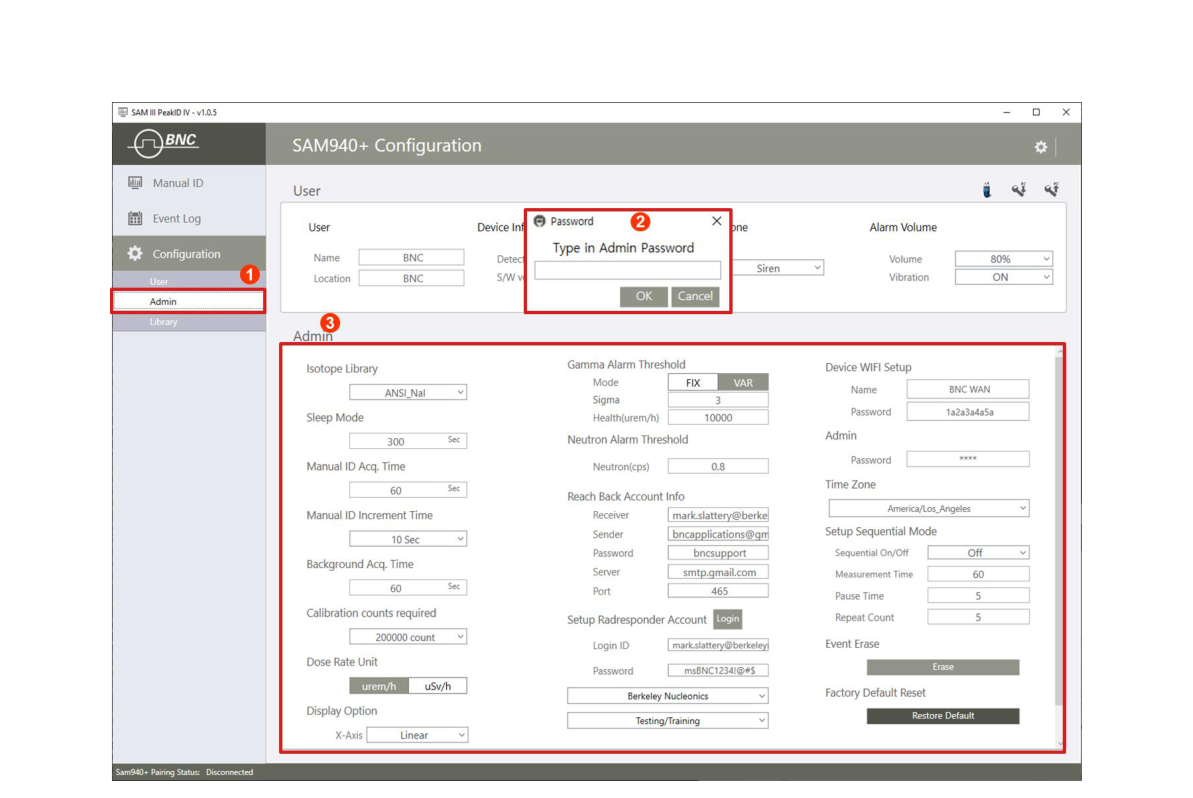Click the Background Acq. Time field
This screenshot has height=798, width=1193.
[x=408, y=587]
